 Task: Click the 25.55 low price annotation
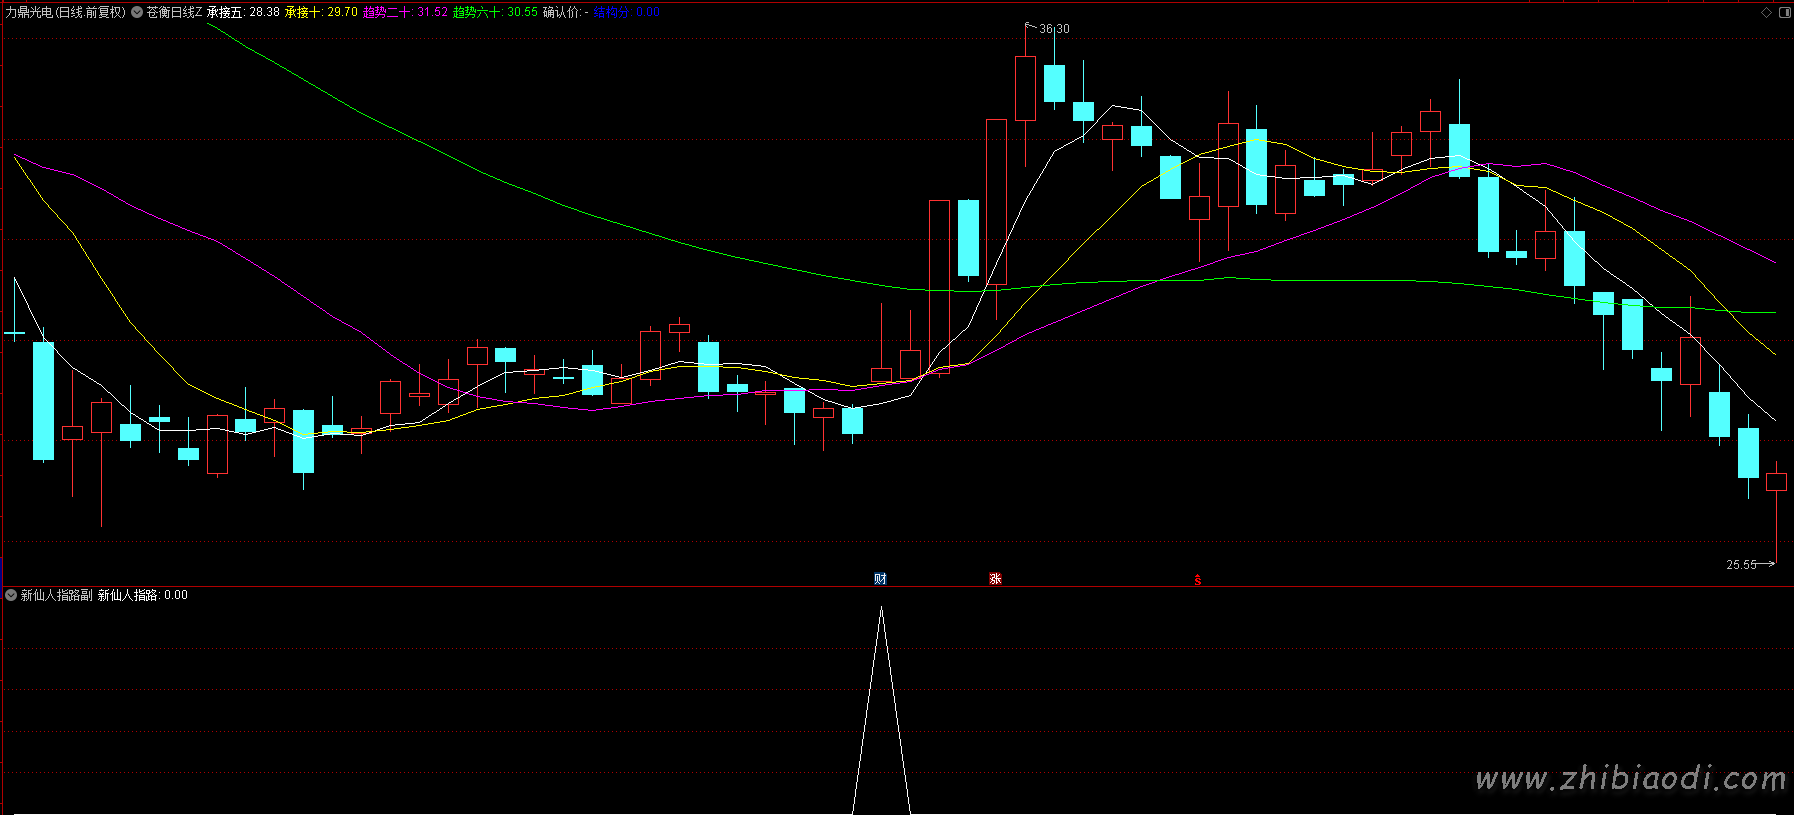1741,565
